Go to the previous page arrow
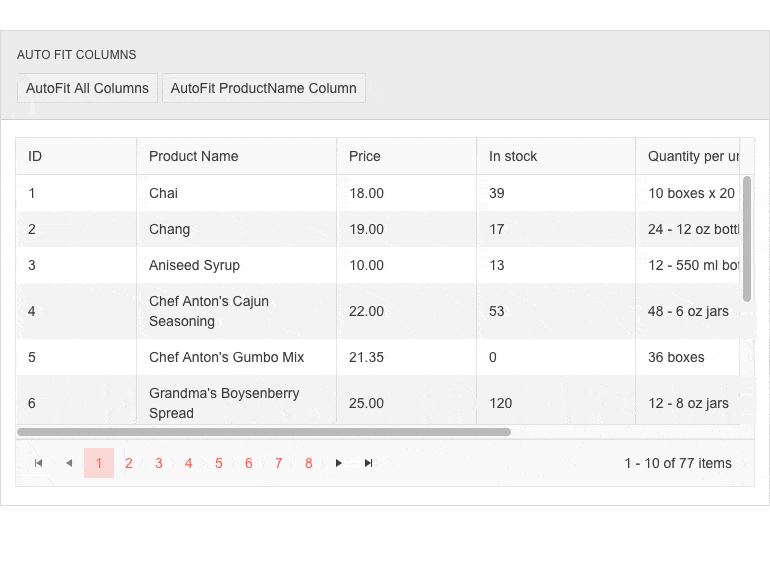 click(x=69, y=463)
